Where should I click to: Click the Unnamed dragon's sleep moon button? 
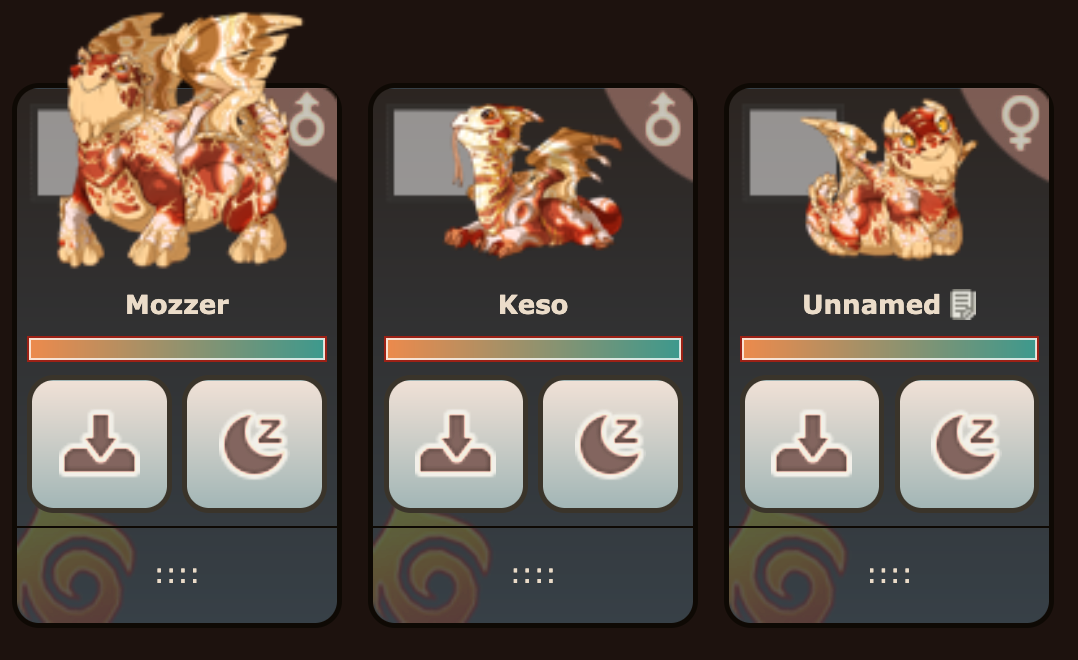[x=967, y=444]
